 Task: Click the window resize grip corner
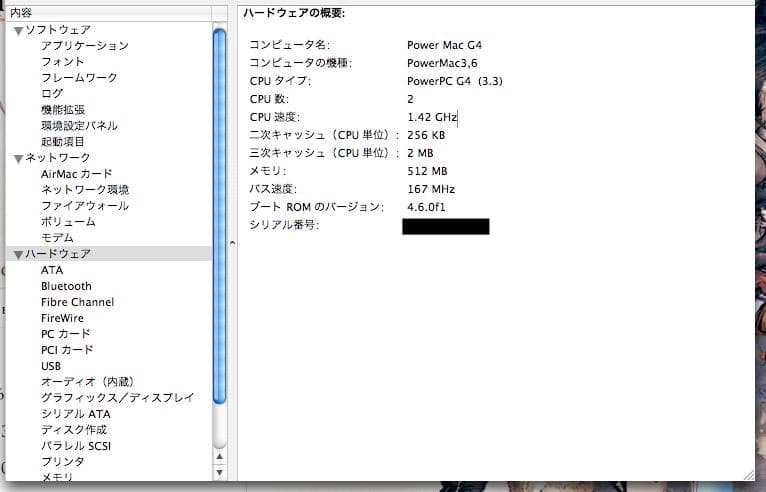(749, 475)
